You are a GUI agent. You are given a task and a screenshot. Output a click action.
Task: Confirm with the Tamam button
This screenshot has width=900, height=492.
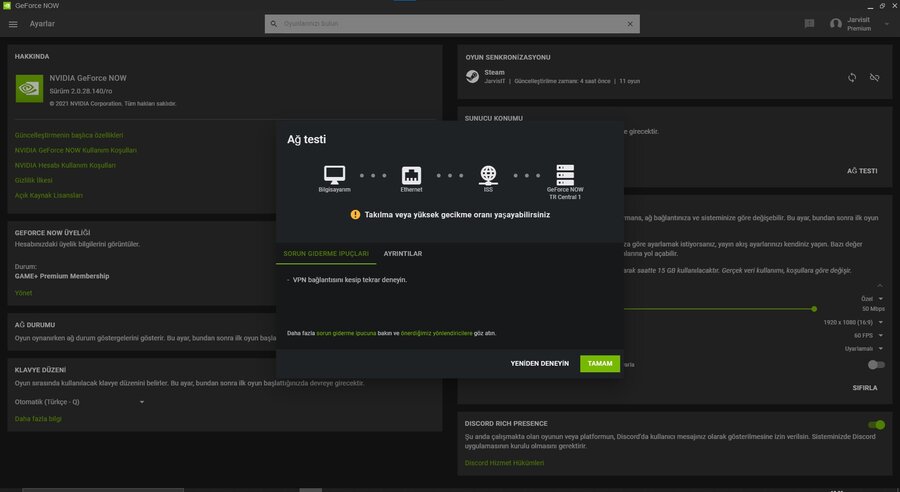click(600, 363)
